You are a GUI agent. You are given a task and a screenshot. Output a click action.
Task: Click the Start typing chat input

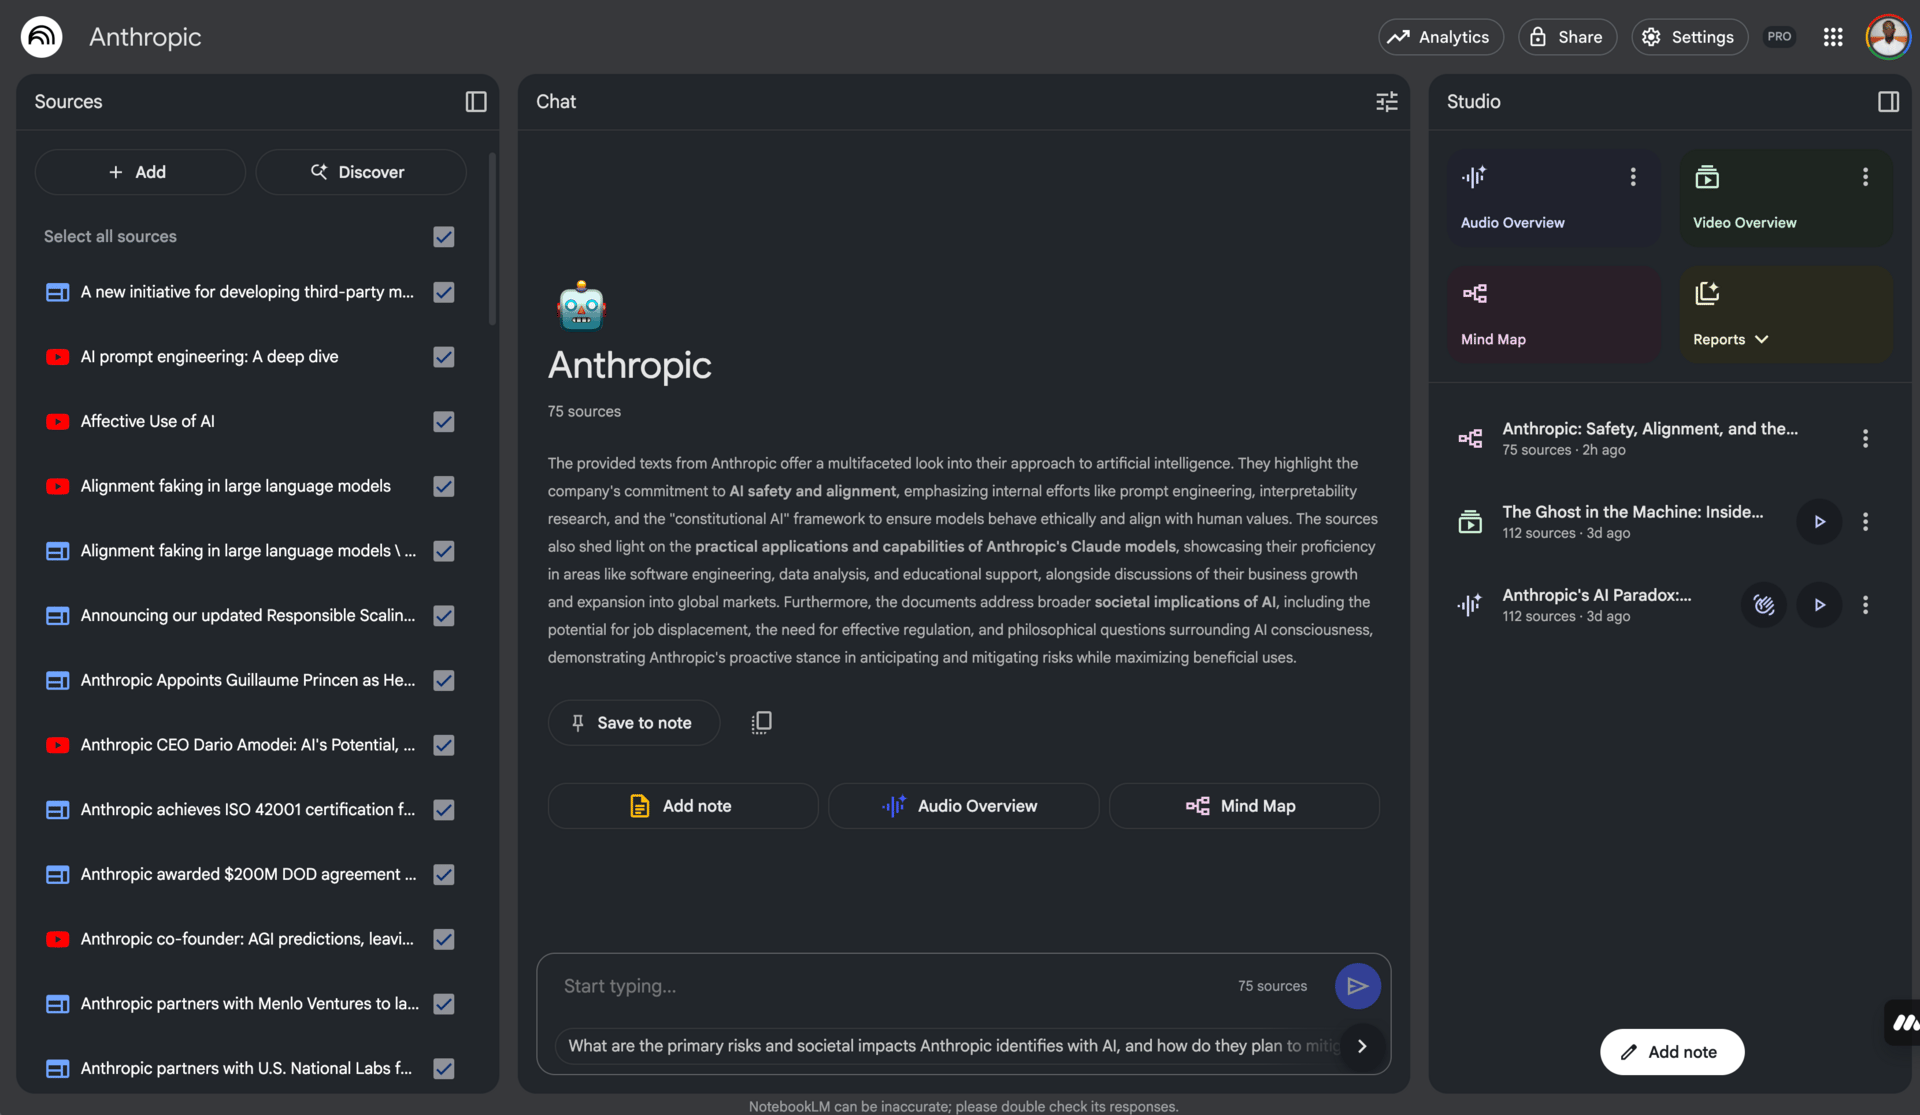pos(890,986)
